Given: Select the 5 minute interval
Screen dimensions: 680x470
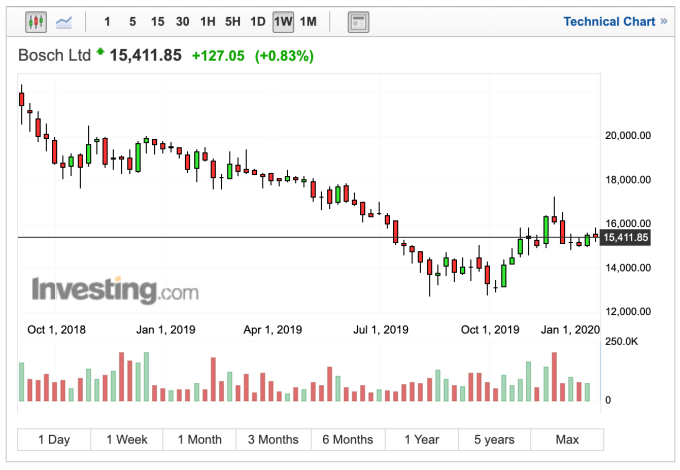Looking at the screenshot, I should tap(133, 22).
